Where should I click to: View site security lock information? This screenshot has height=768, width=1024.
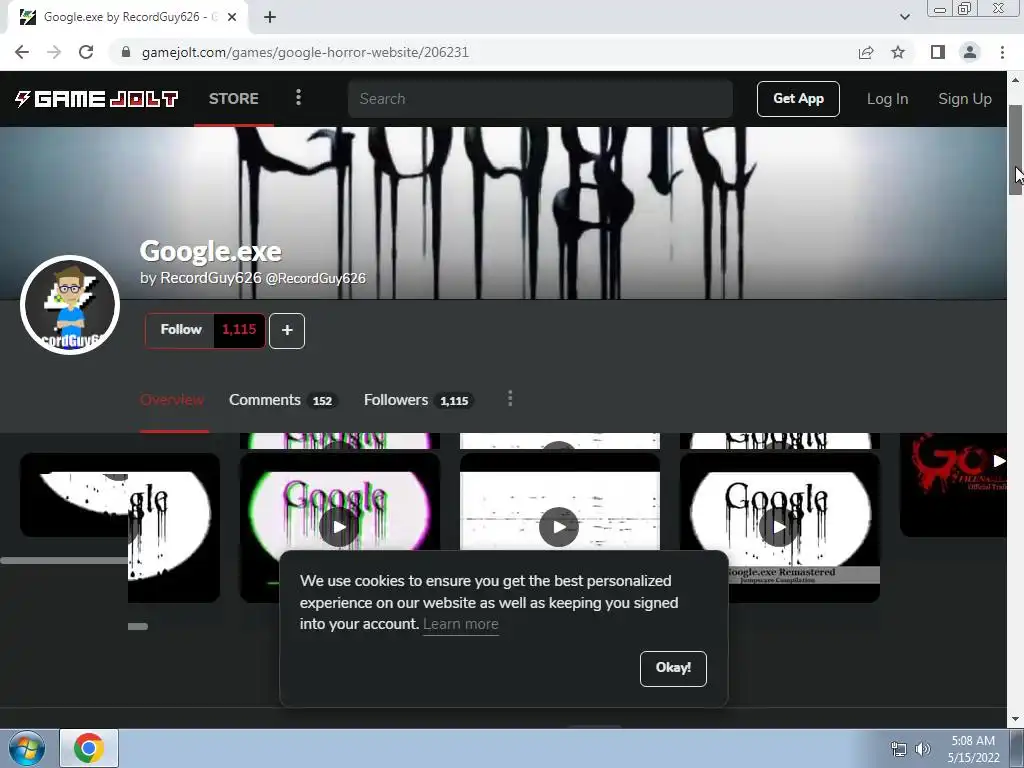[126, 52]
